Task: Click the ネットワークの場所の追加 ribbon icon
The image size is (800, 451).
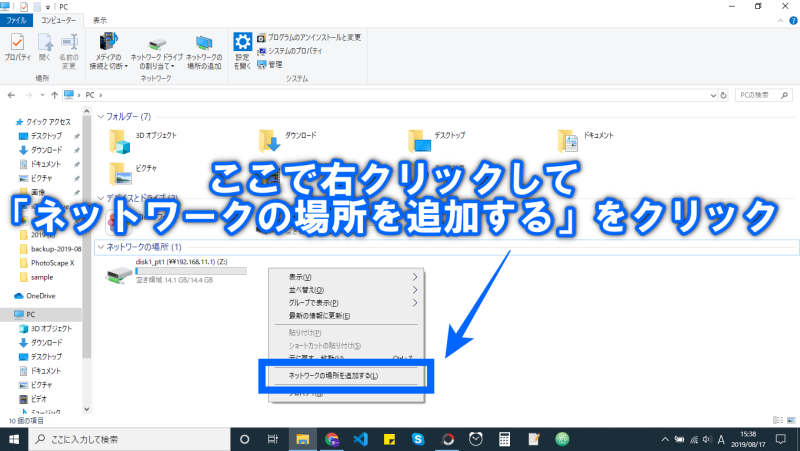Action: click(204, 50)
